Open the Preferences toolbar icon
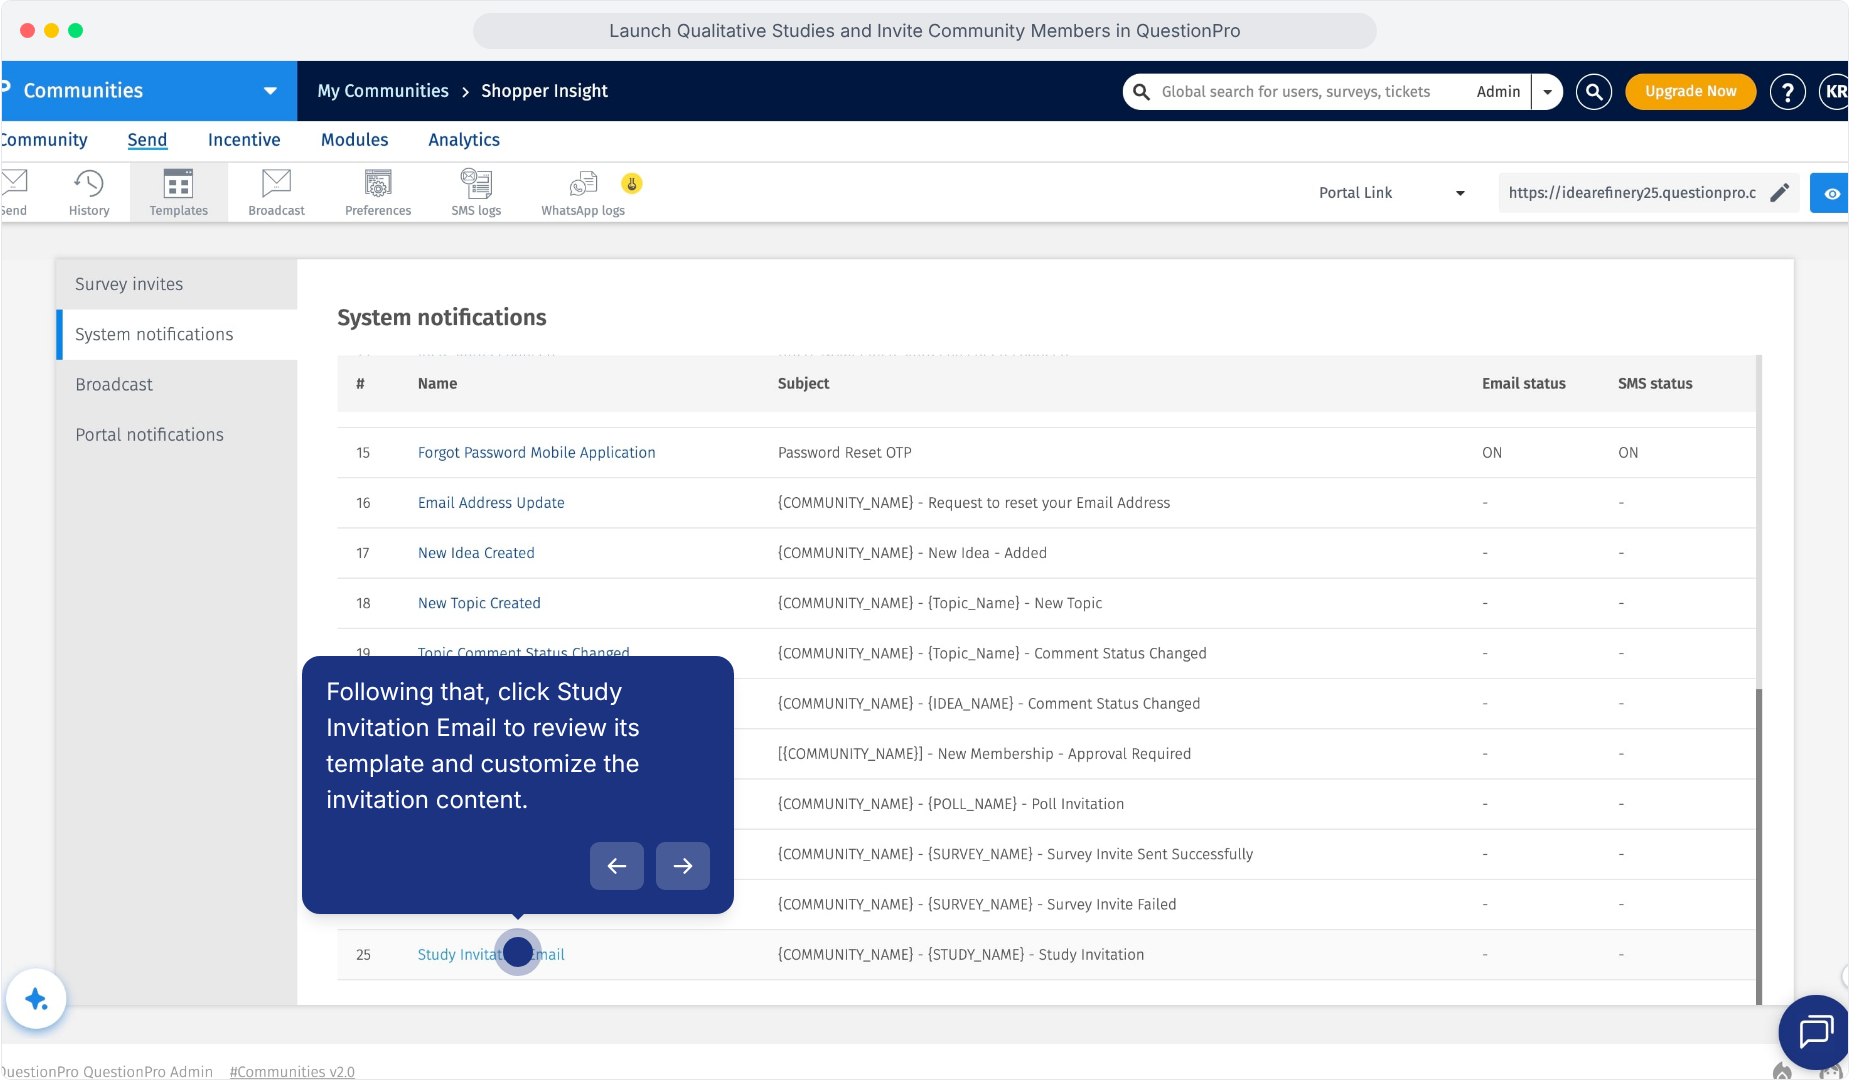Screen dimensions: 1850x1080 coord(378,192)
